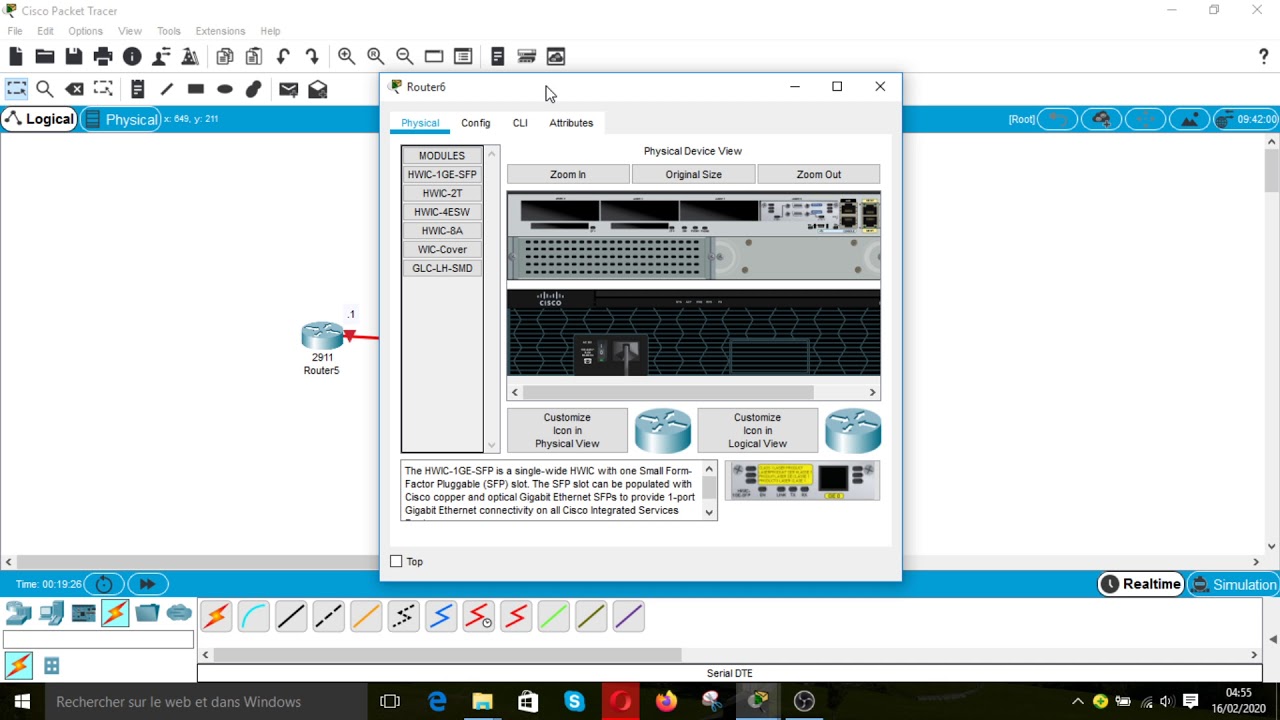Select the GLC-LH-SMD module
The height and width of the screenshot is (720, 1280).
442,268
